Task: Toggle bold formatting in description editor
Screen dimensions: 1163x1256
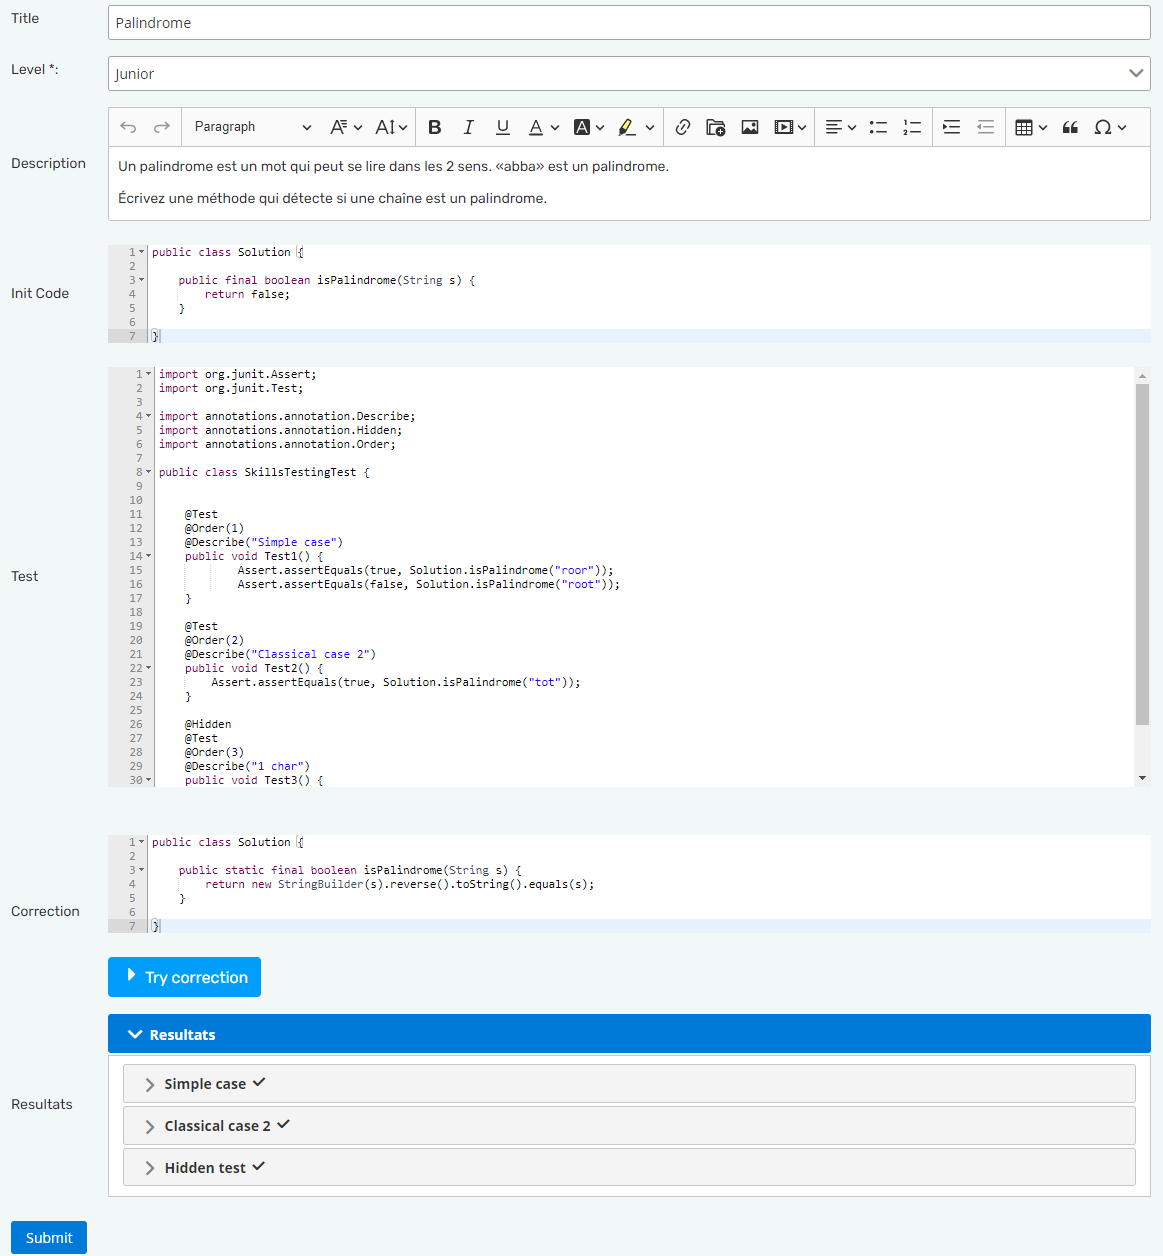Action: pyautogui.click(x=435, y=127)
